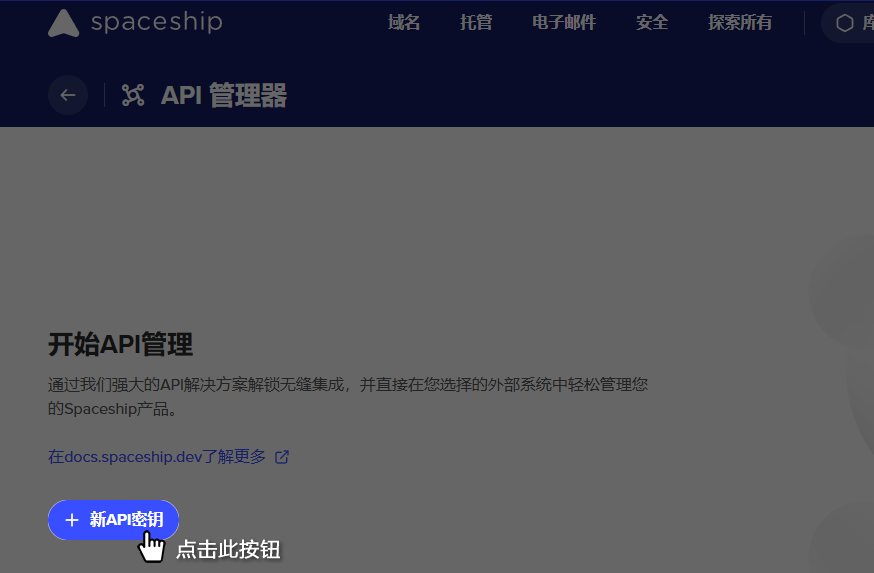Screen dimensions: 874x573
Task: Click the Spaceship rocket logo icon
Action: coord(64,23)
